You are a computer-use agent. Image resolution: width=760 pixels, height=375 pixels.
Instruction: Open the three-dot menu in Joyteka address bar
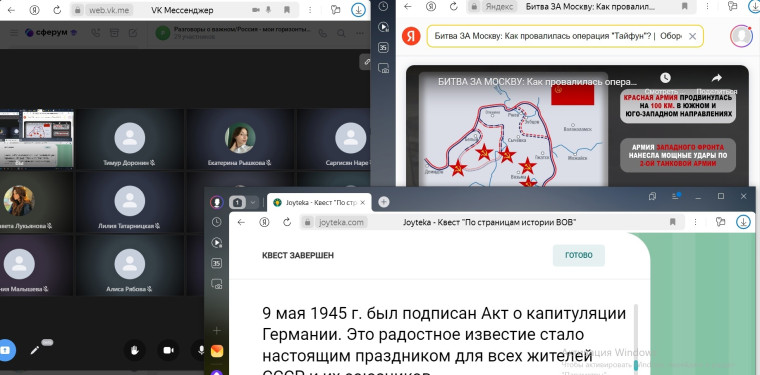(696, 222)
